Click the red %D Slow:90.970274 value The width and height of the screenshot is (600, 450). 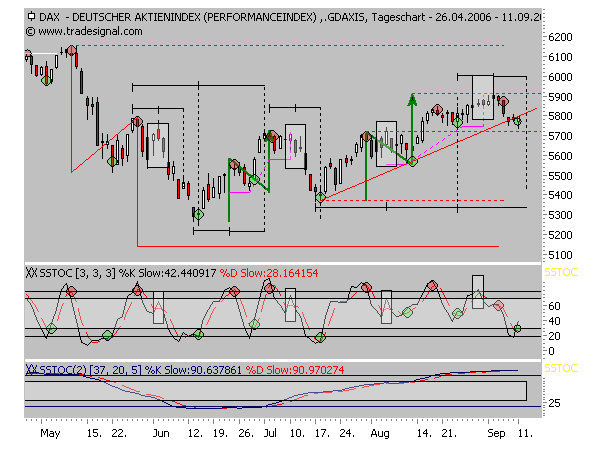[x=295, y=370]
